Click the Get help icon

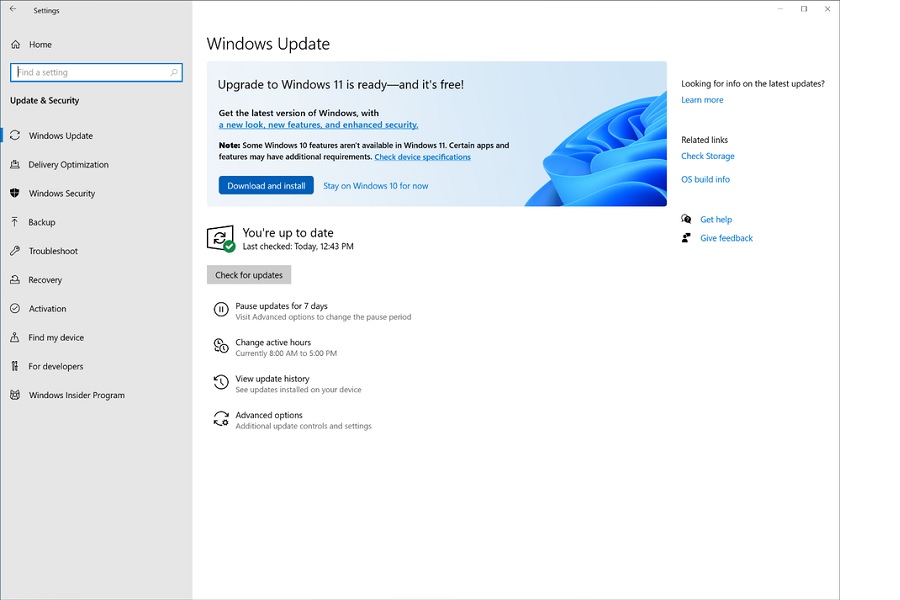point(686,219)
